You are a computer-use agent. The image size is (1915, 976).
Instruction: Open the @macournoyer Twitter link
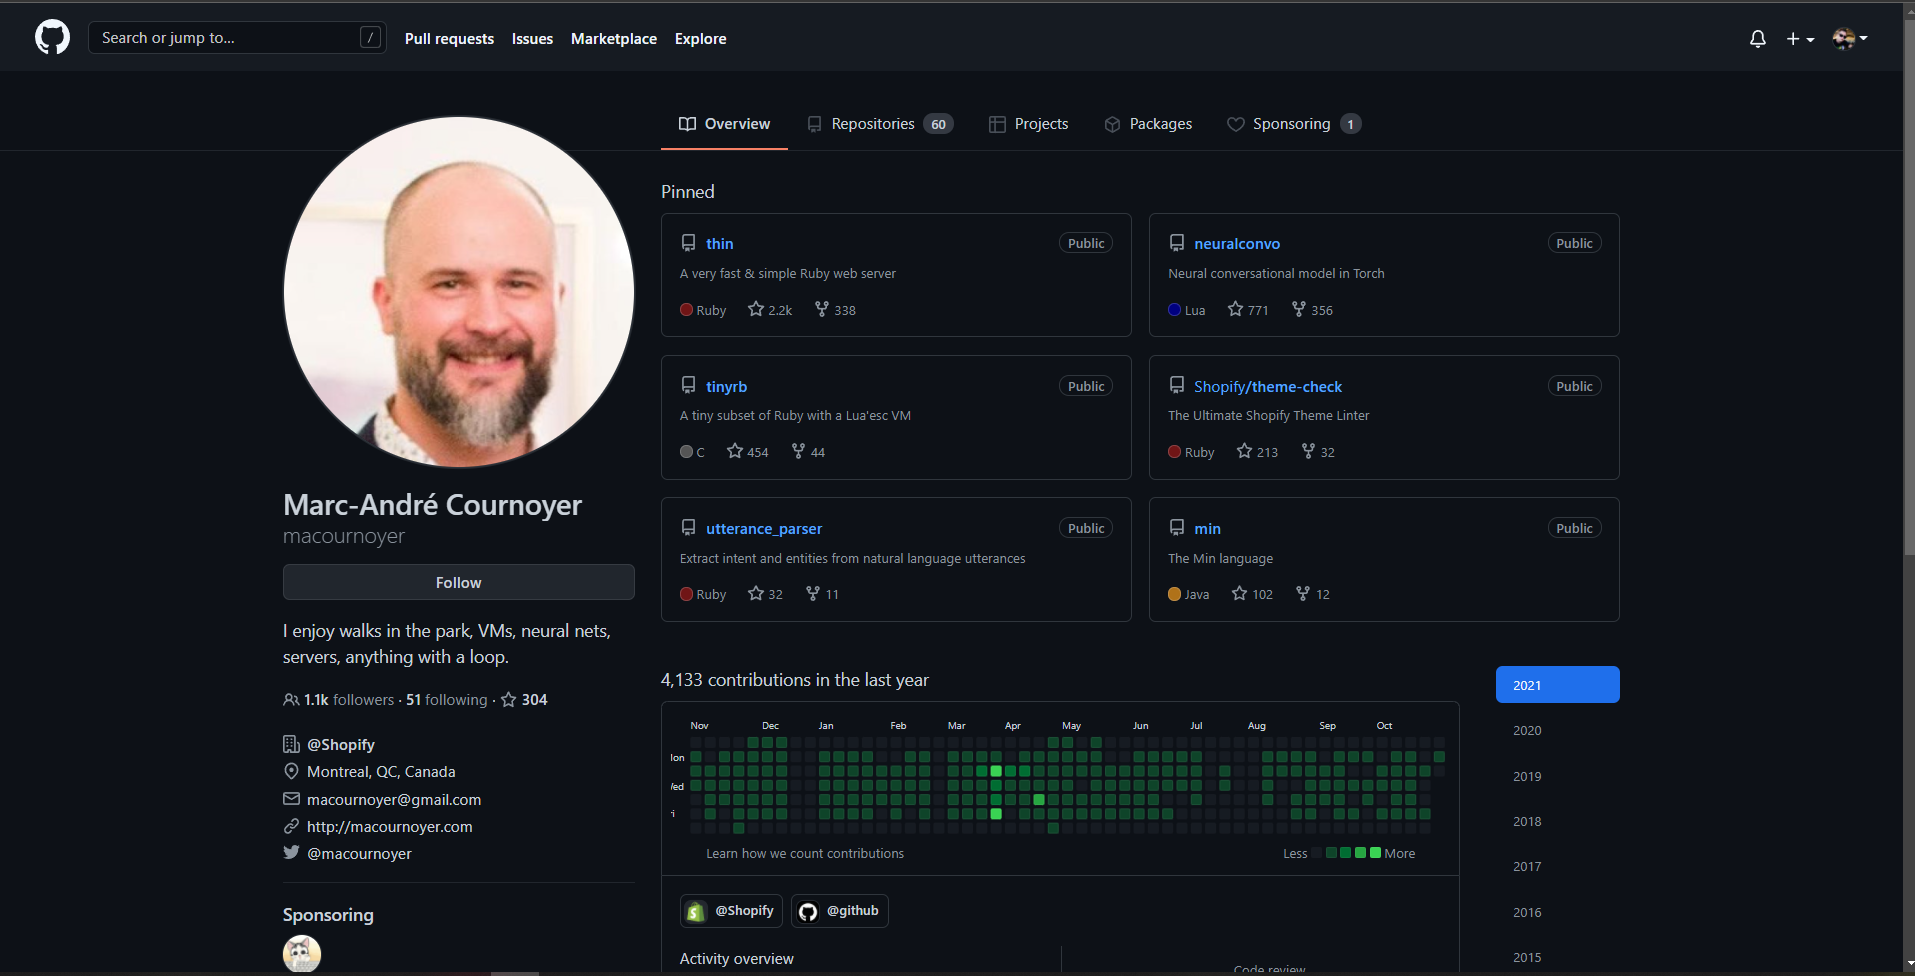pyautogui.click(x=359, y=854)
